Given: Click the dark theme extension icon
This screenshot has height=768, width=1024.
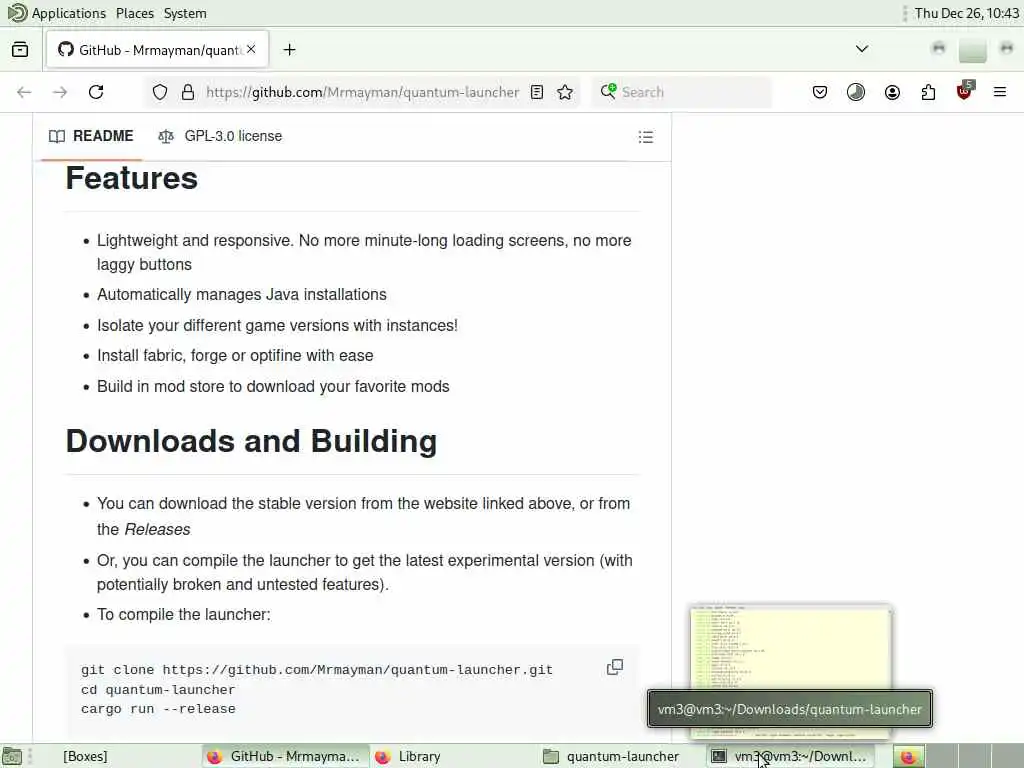Looking at the screenshot, I should tap(856, 92).
